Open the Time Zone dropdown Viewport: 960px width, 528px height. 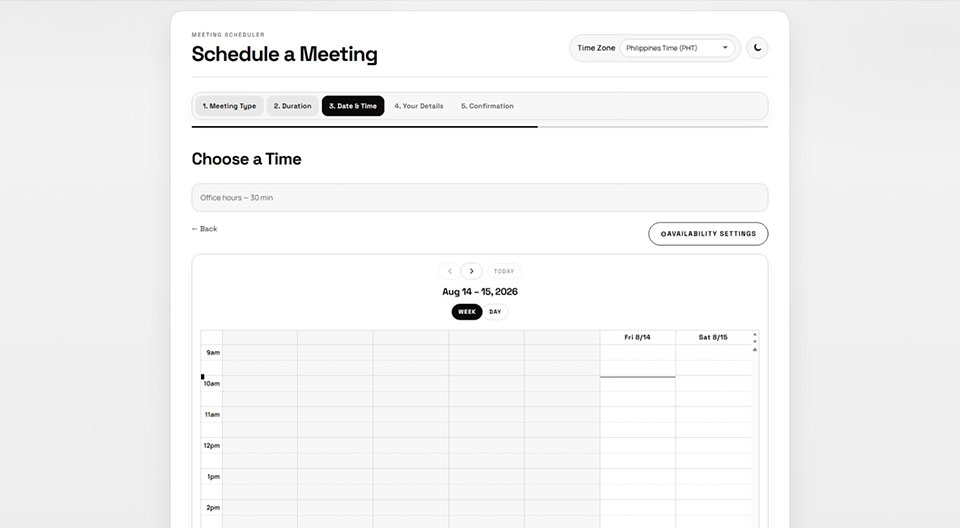coord(677,48)
